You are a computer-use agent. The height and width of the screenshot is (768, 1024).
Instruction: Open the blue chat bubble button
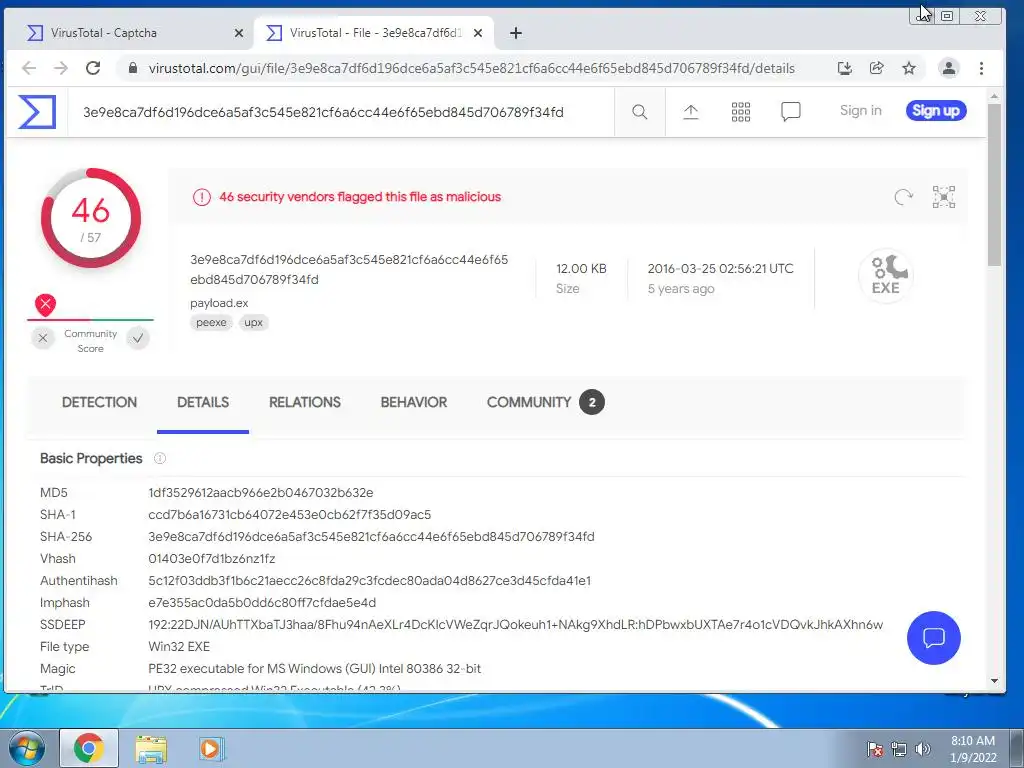coord(933,638)
